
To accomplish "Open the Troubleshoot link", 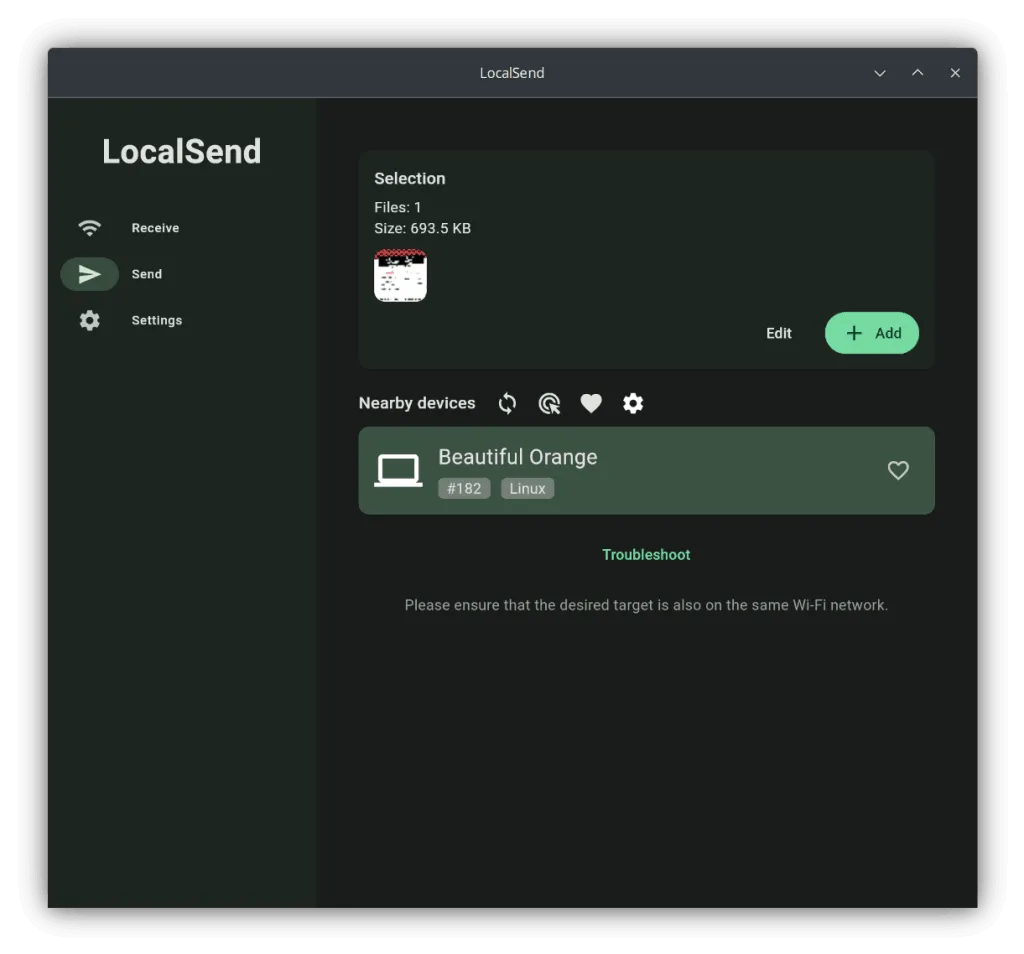I will 646,554.
